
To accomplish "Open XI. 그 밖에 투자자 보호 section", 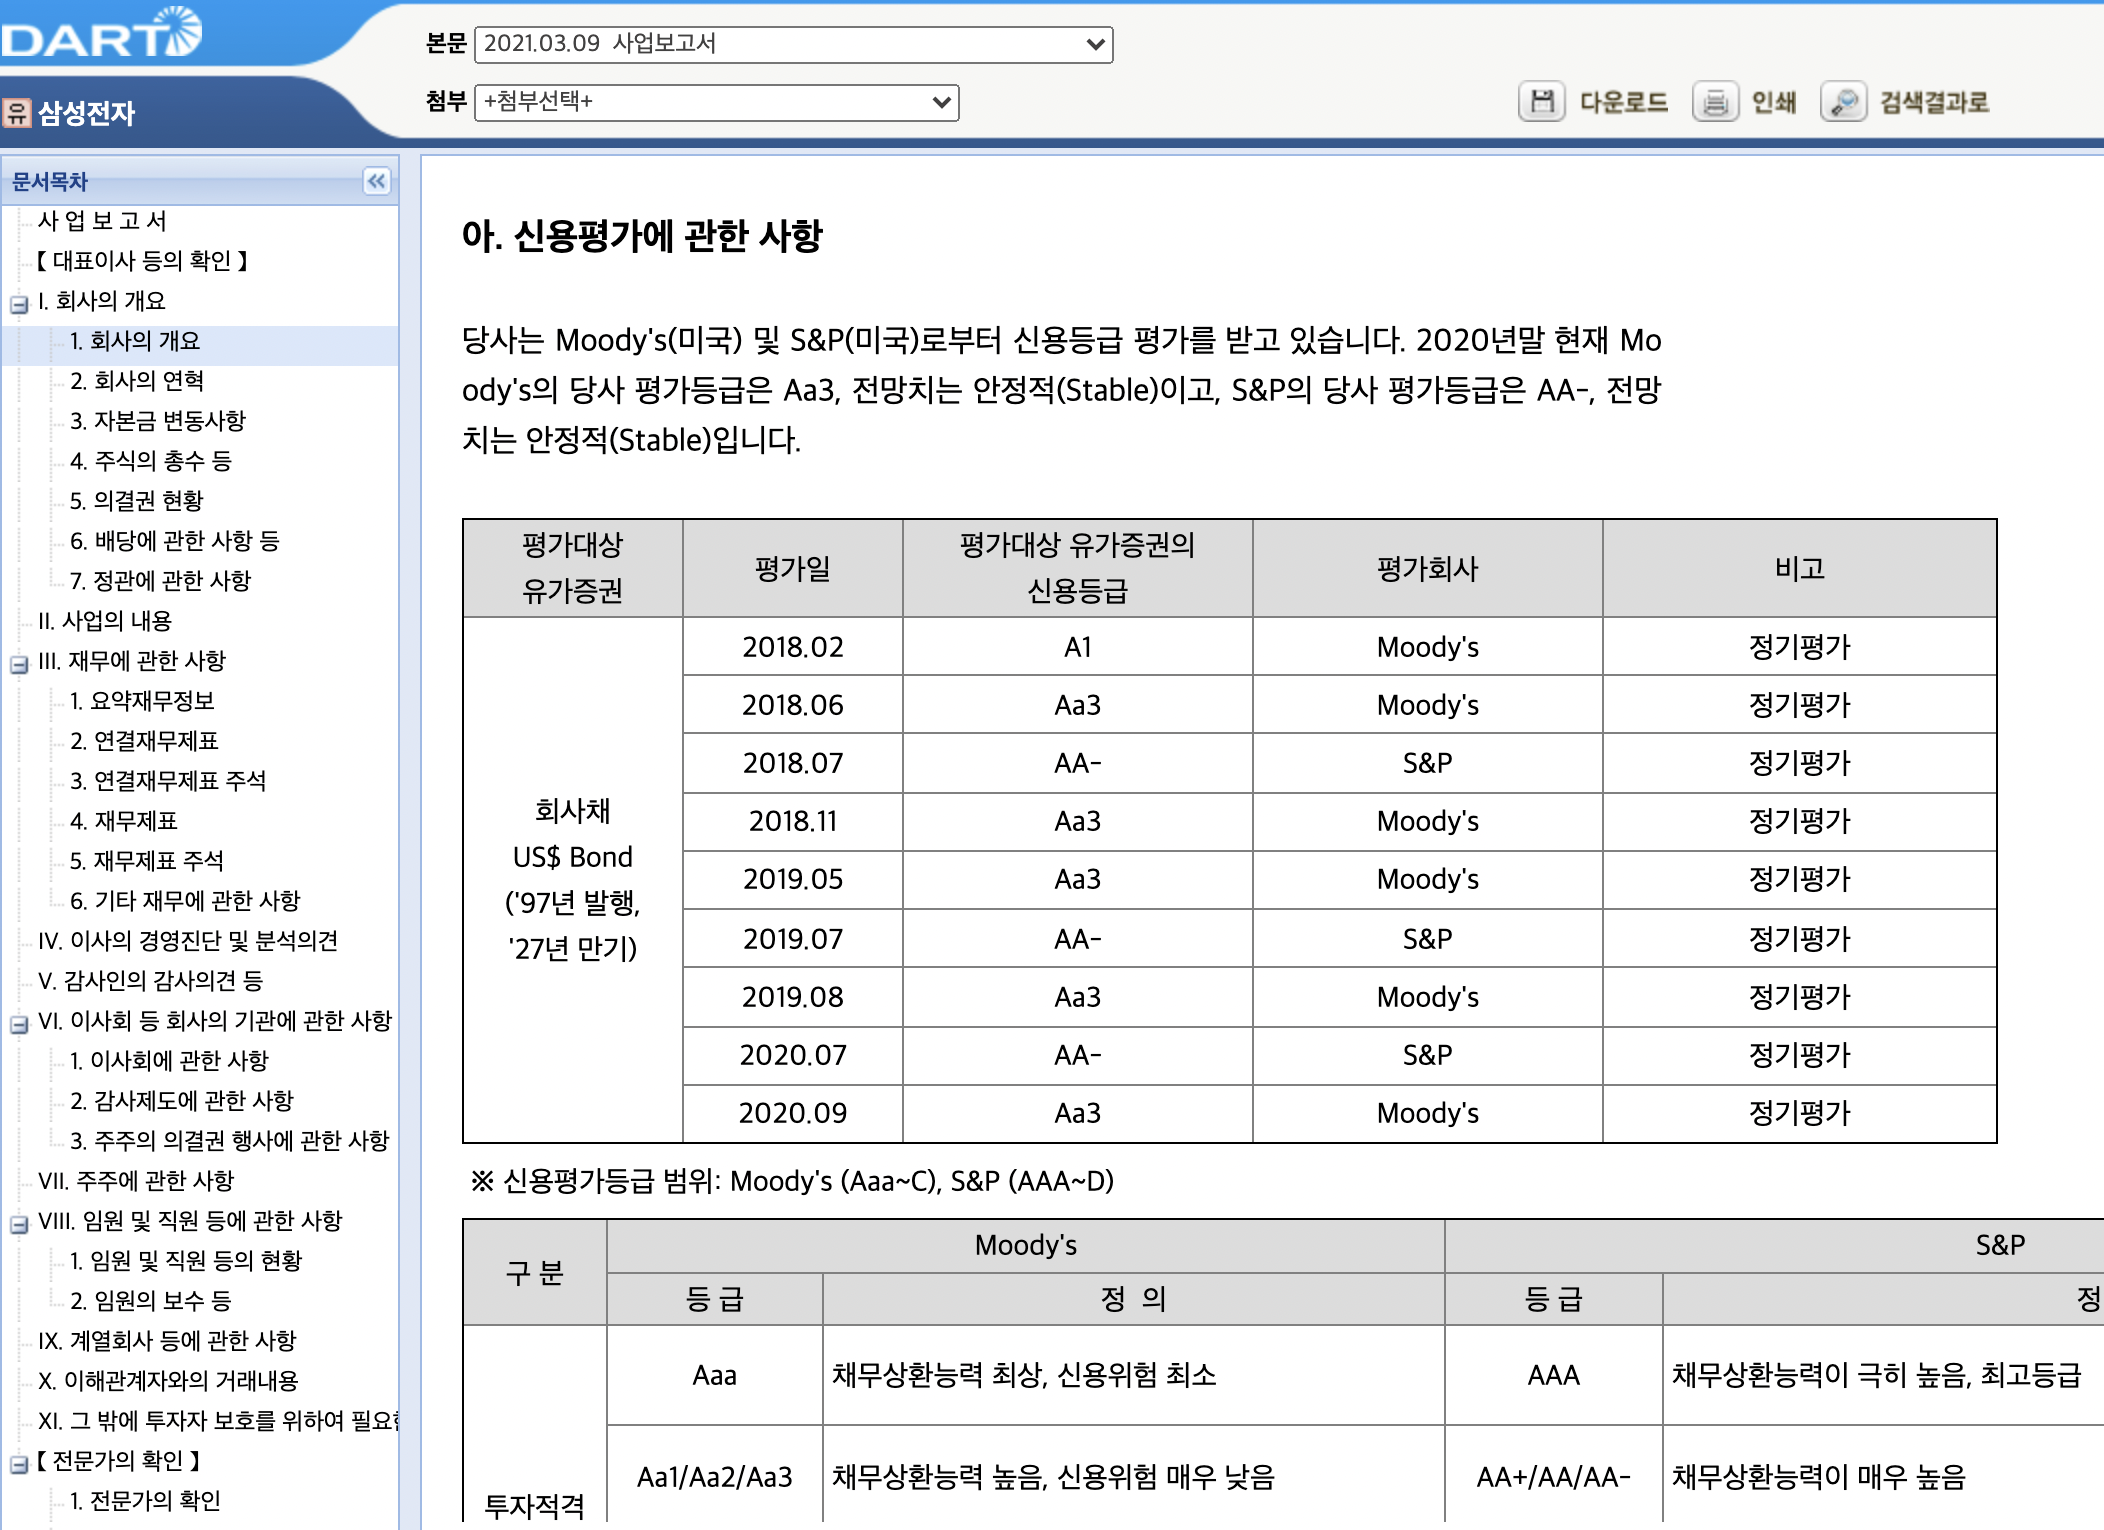I will (x=218, y=1421).
